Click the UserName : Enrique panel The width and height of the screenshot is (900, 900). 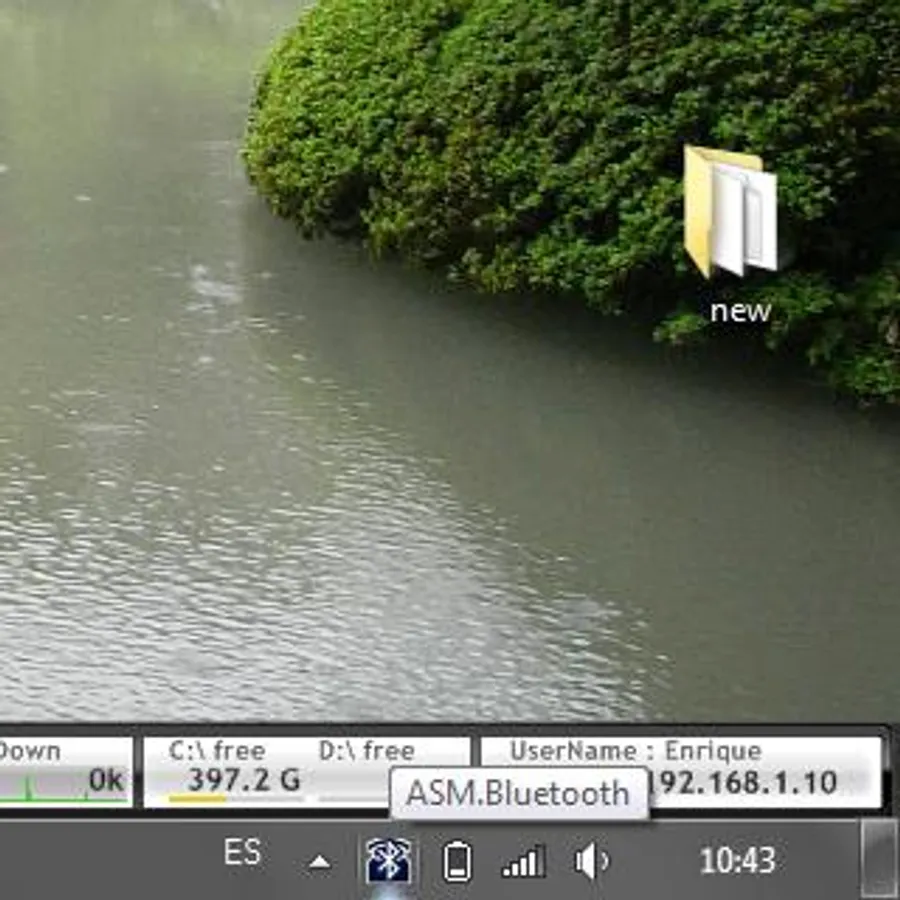(681, 772)
